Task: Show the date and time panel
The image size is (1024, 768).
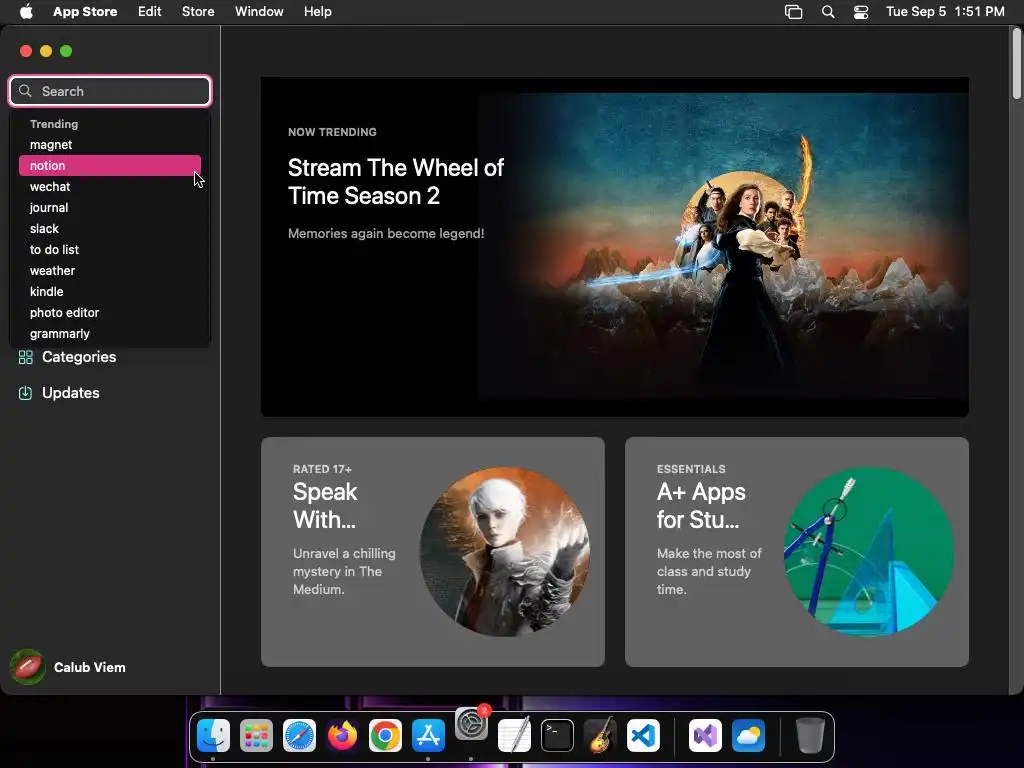Action: 945,11
